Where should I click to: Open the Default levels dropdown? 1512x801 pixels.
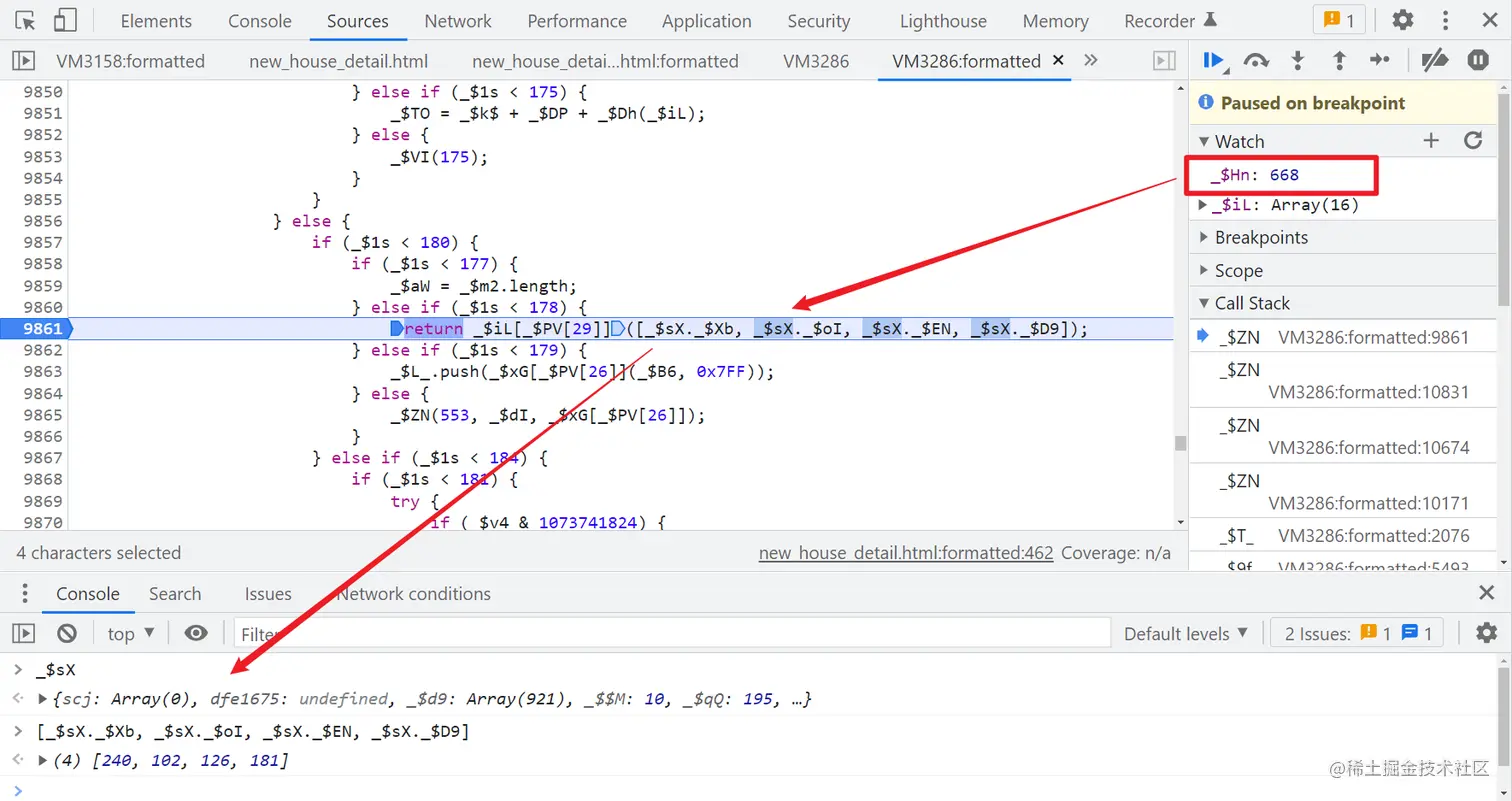pos(1186,633)
